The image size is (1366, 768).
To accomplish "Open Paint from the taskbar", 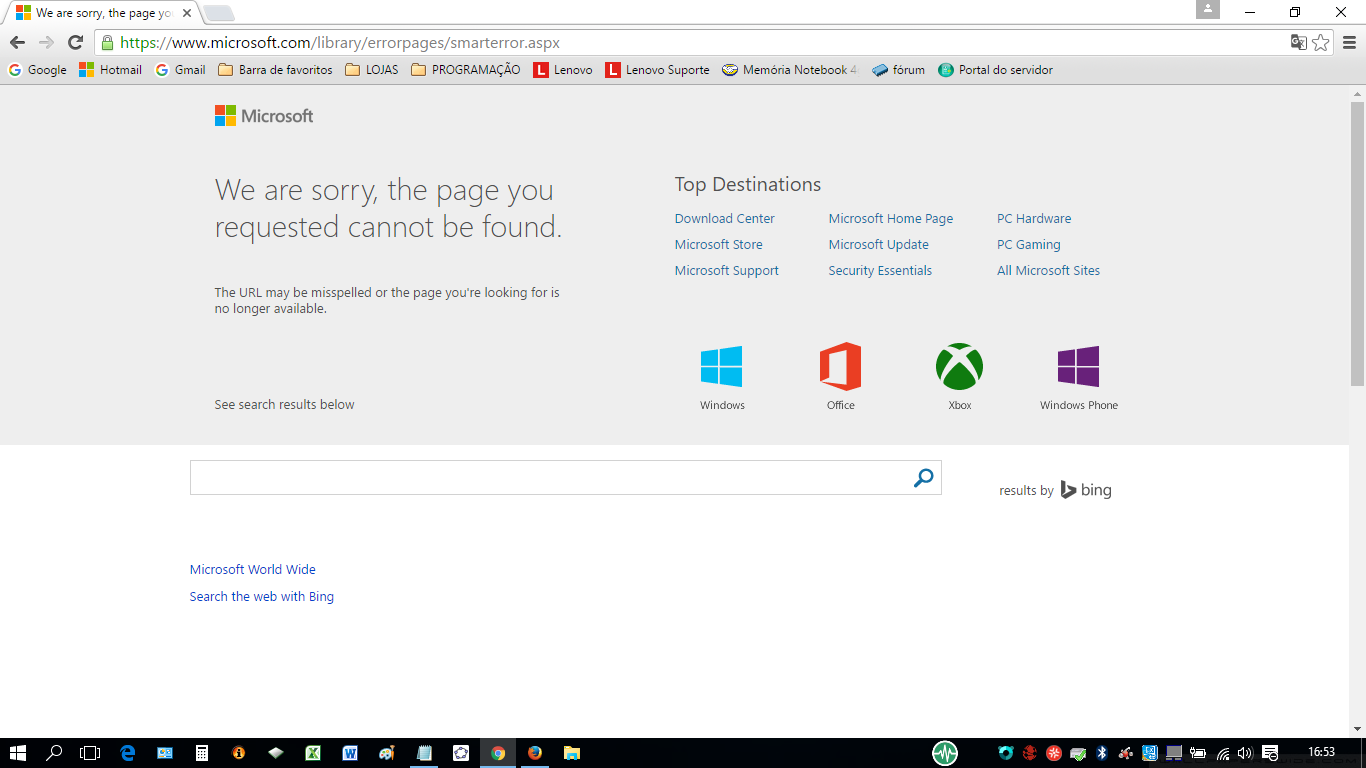I will click(387, 753).
